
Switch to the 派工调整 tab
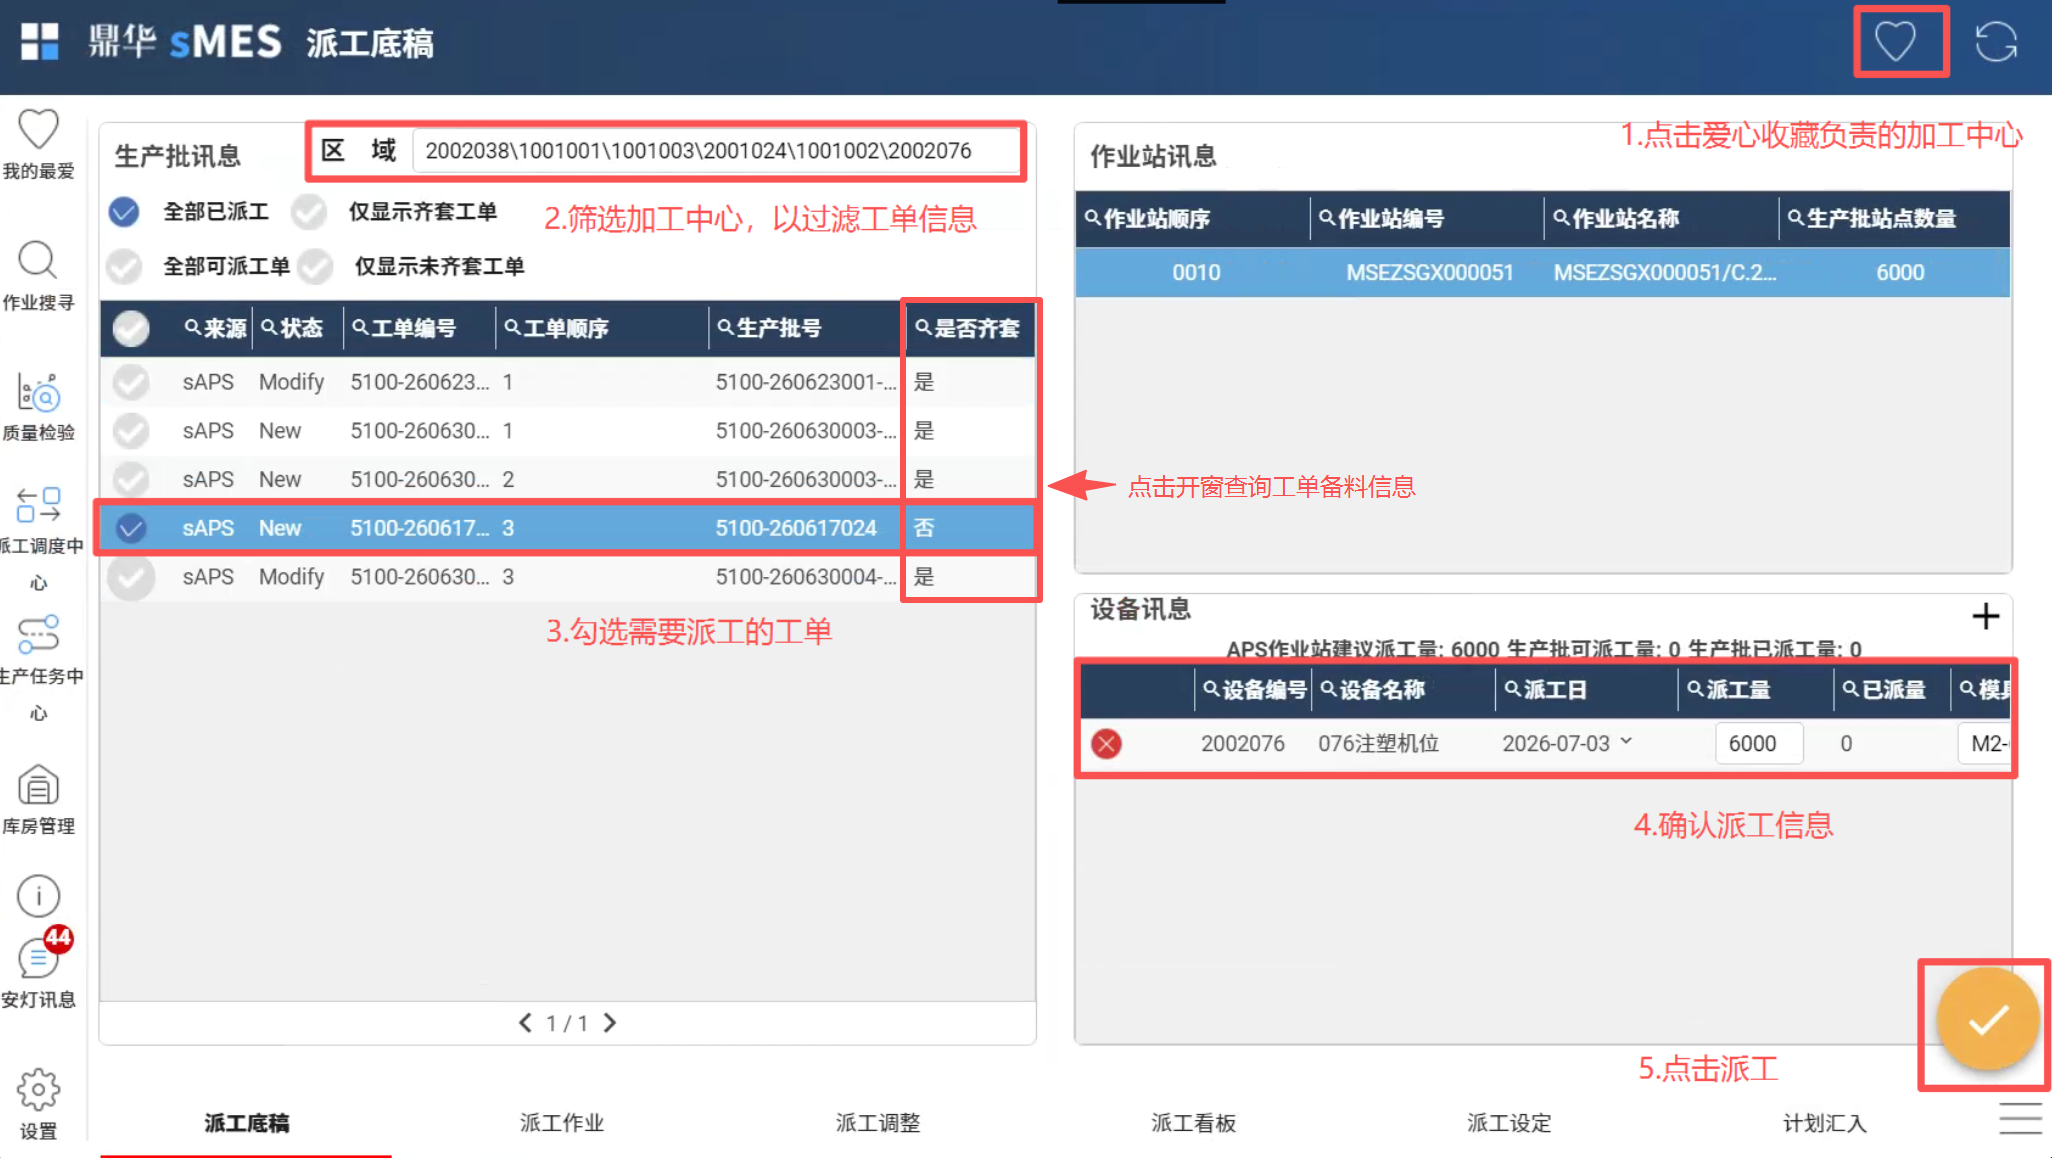click(878, 1122)
